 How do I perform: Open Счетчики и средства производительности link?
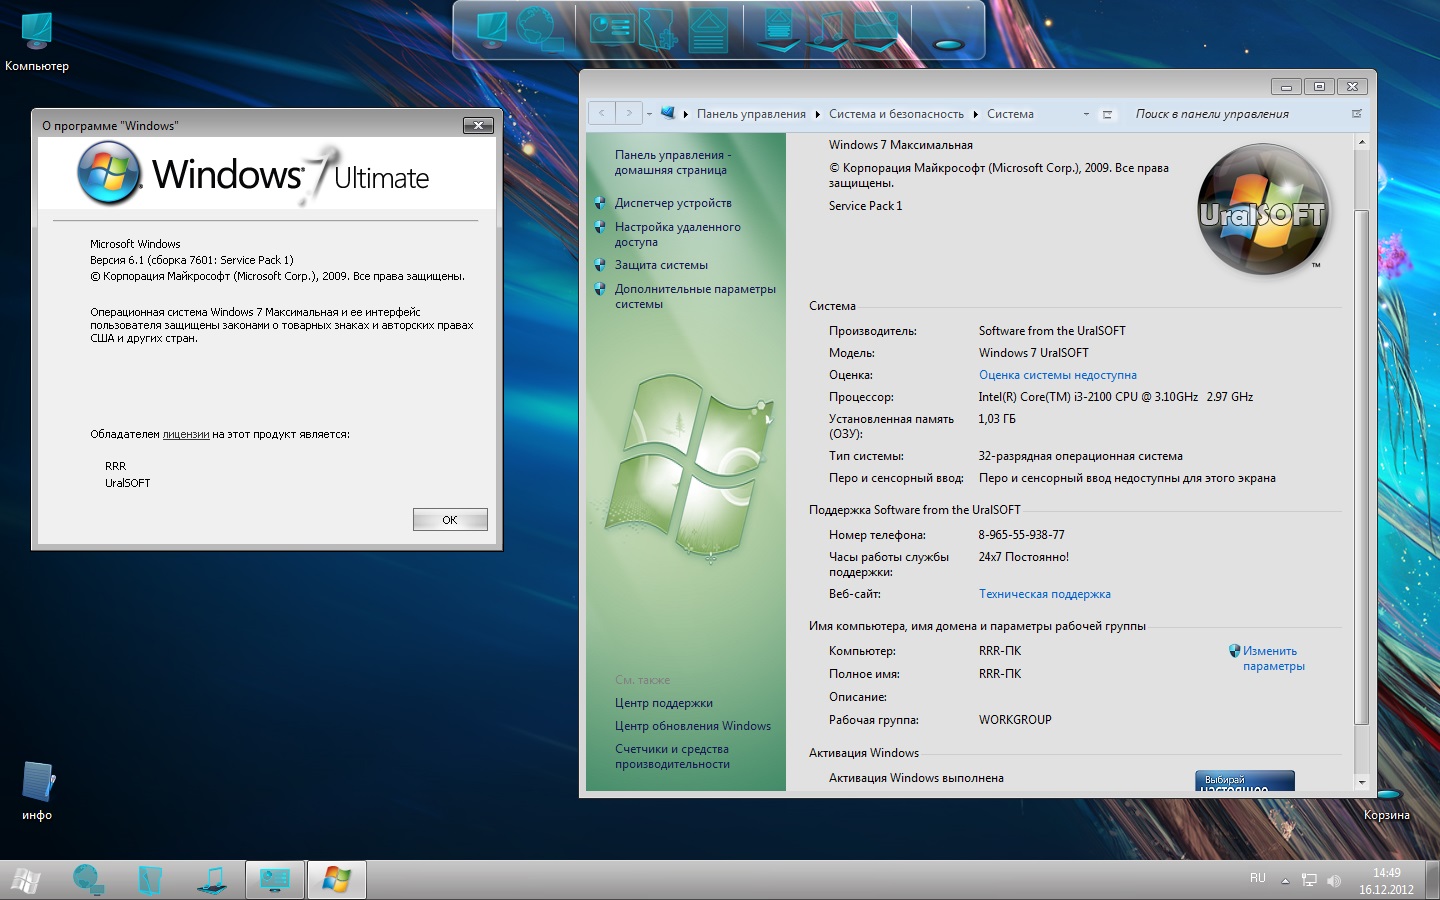click(x=672, y=756)
